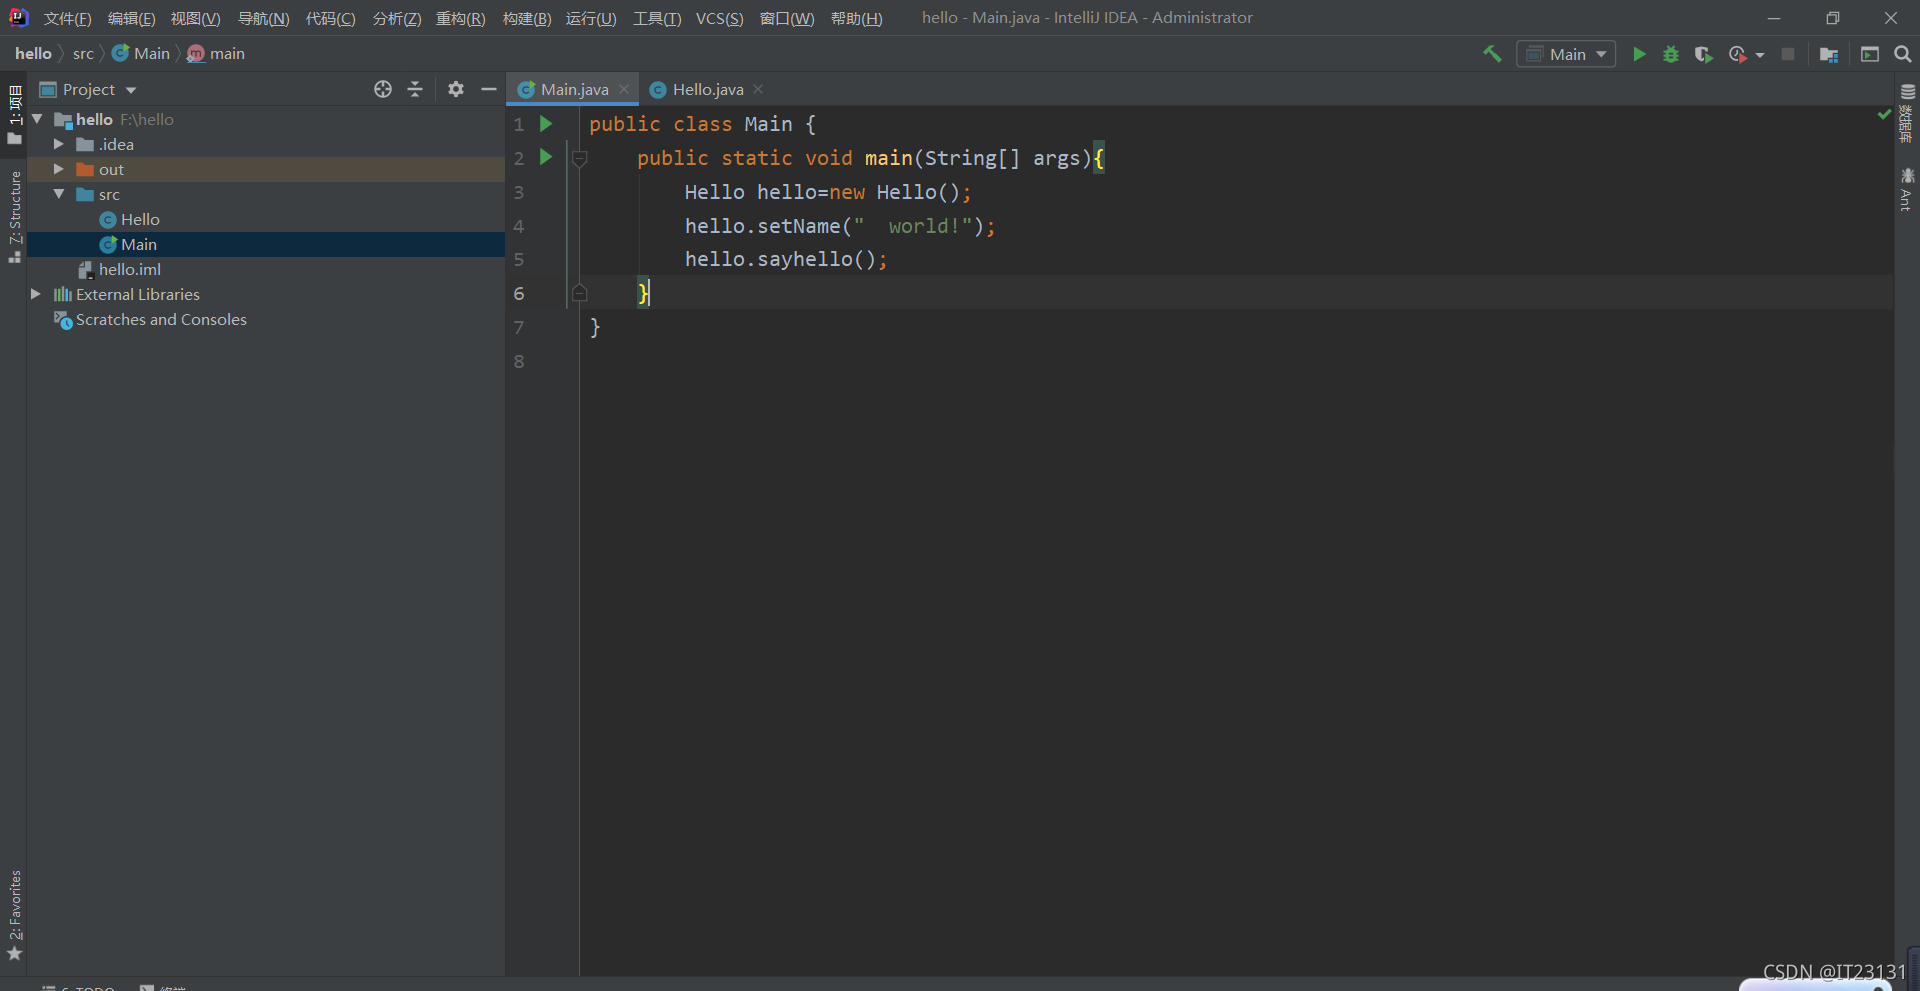Open the Ant side tool window

tap(1907, 190)
